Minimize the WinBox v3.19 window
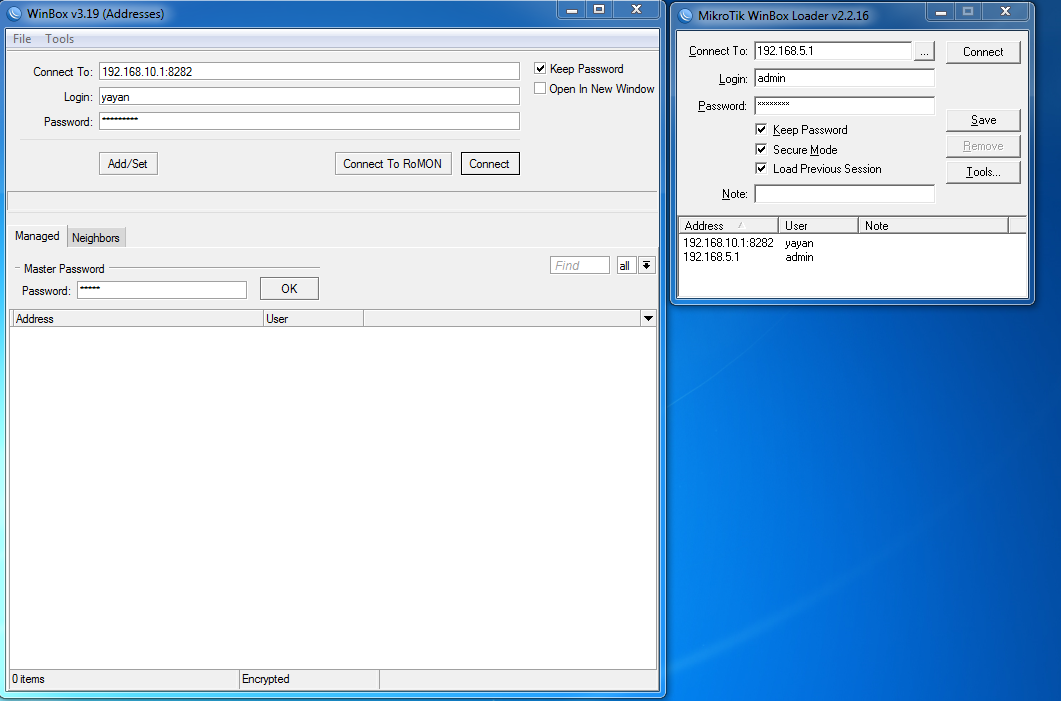1061x701 pixels. click(x=572, y=9)
